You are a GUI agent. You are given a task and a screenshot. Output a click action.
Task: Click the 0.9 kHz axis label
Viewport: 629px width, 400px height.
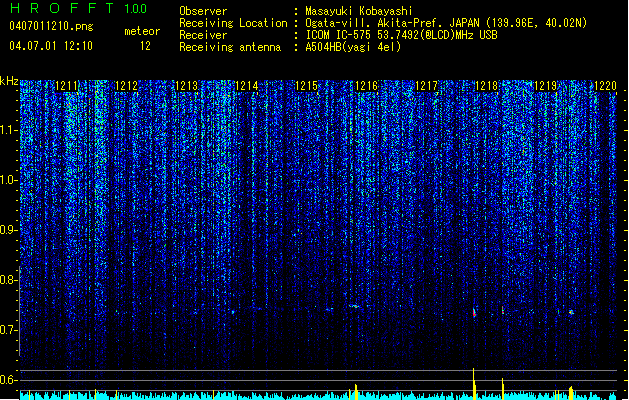9,230
